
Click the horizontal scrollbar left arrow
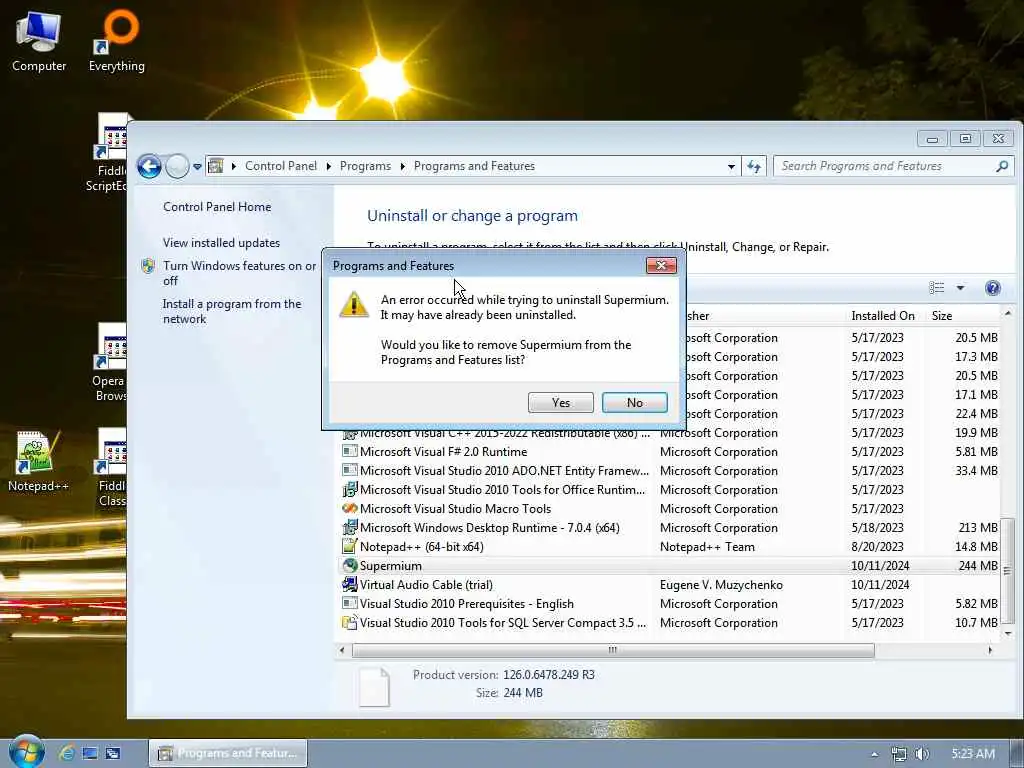[x=342, y=650]
